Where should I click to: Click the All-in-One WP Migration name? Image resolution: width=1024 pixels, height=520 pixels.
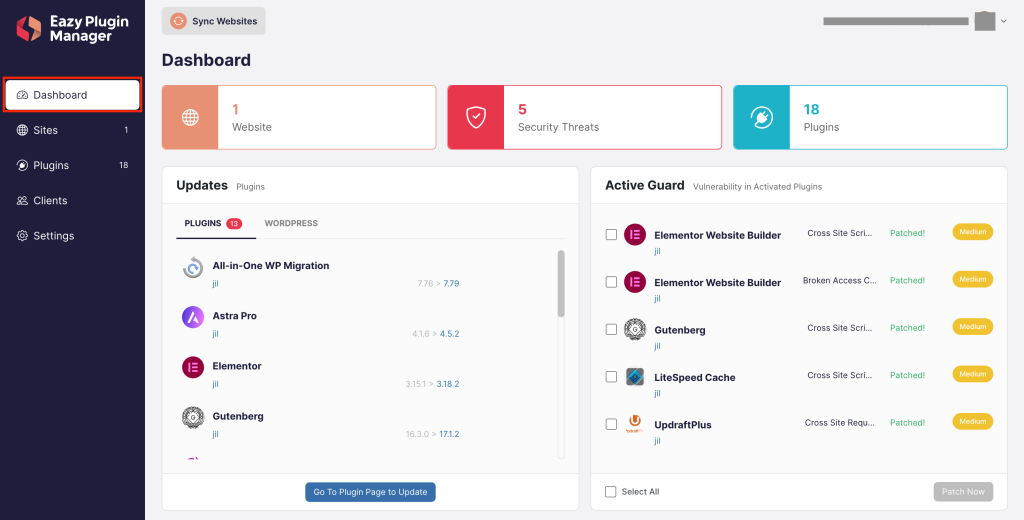(x=271, y=266)
